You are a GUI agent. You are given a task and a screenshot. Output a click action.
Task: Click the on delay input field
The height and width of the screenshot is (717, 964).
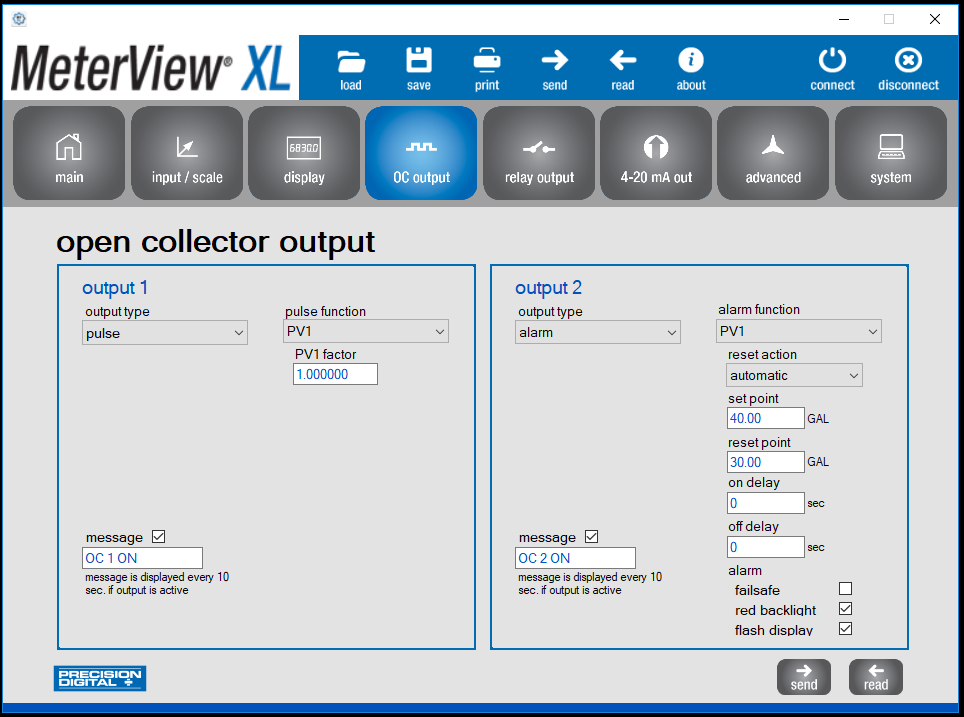(765, 503)
